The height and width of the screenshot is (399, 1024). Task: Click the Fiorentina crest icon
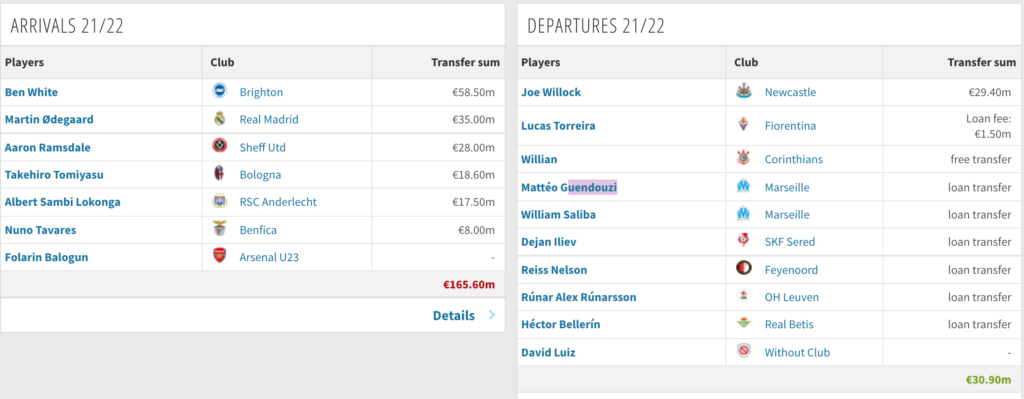point(743,125)
